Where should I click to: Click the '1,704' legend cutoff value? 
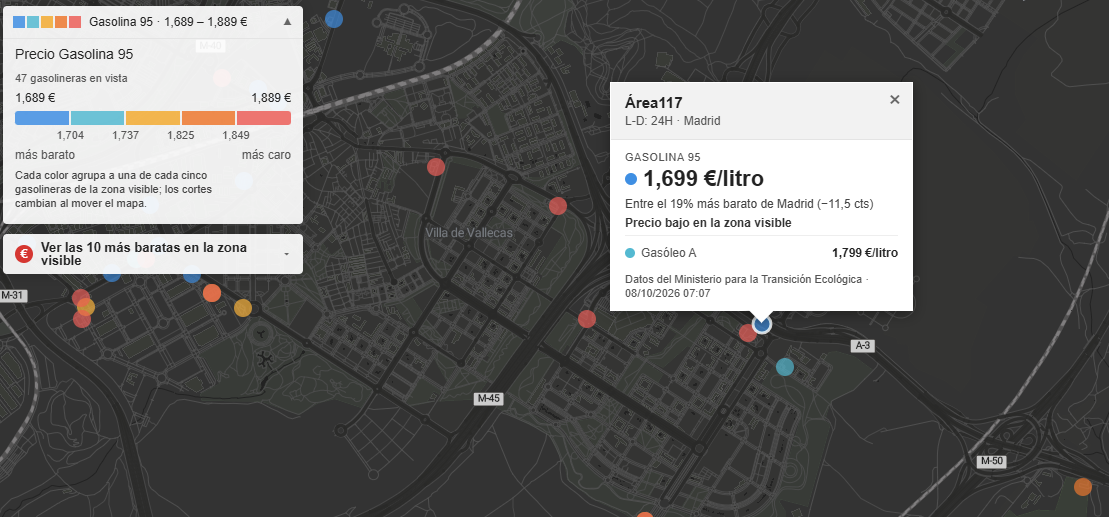[x=70, y=135]
